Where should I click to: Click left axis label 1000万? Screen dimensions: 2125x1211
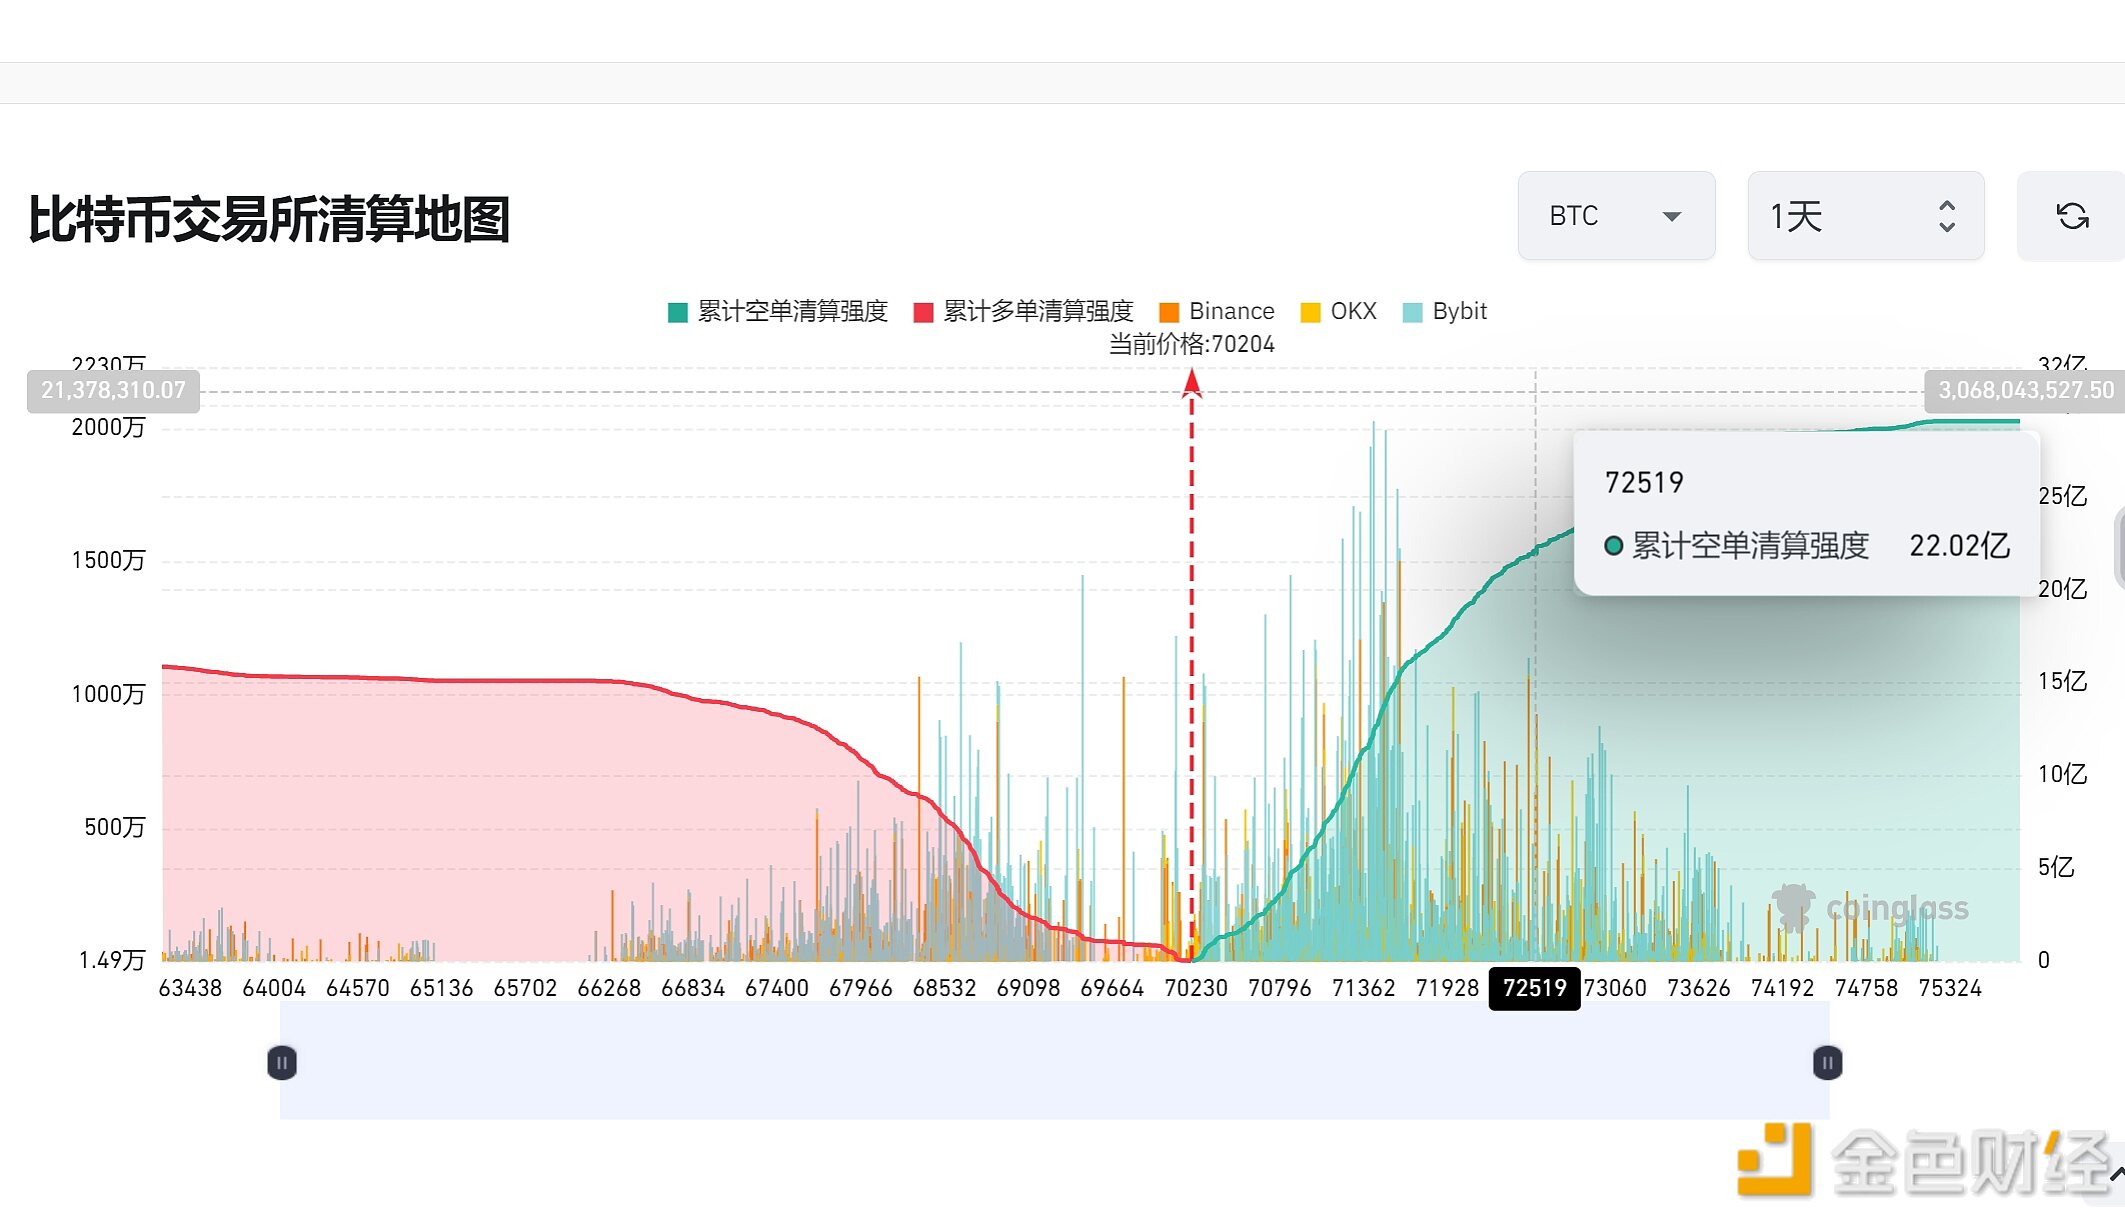[108, 694]
